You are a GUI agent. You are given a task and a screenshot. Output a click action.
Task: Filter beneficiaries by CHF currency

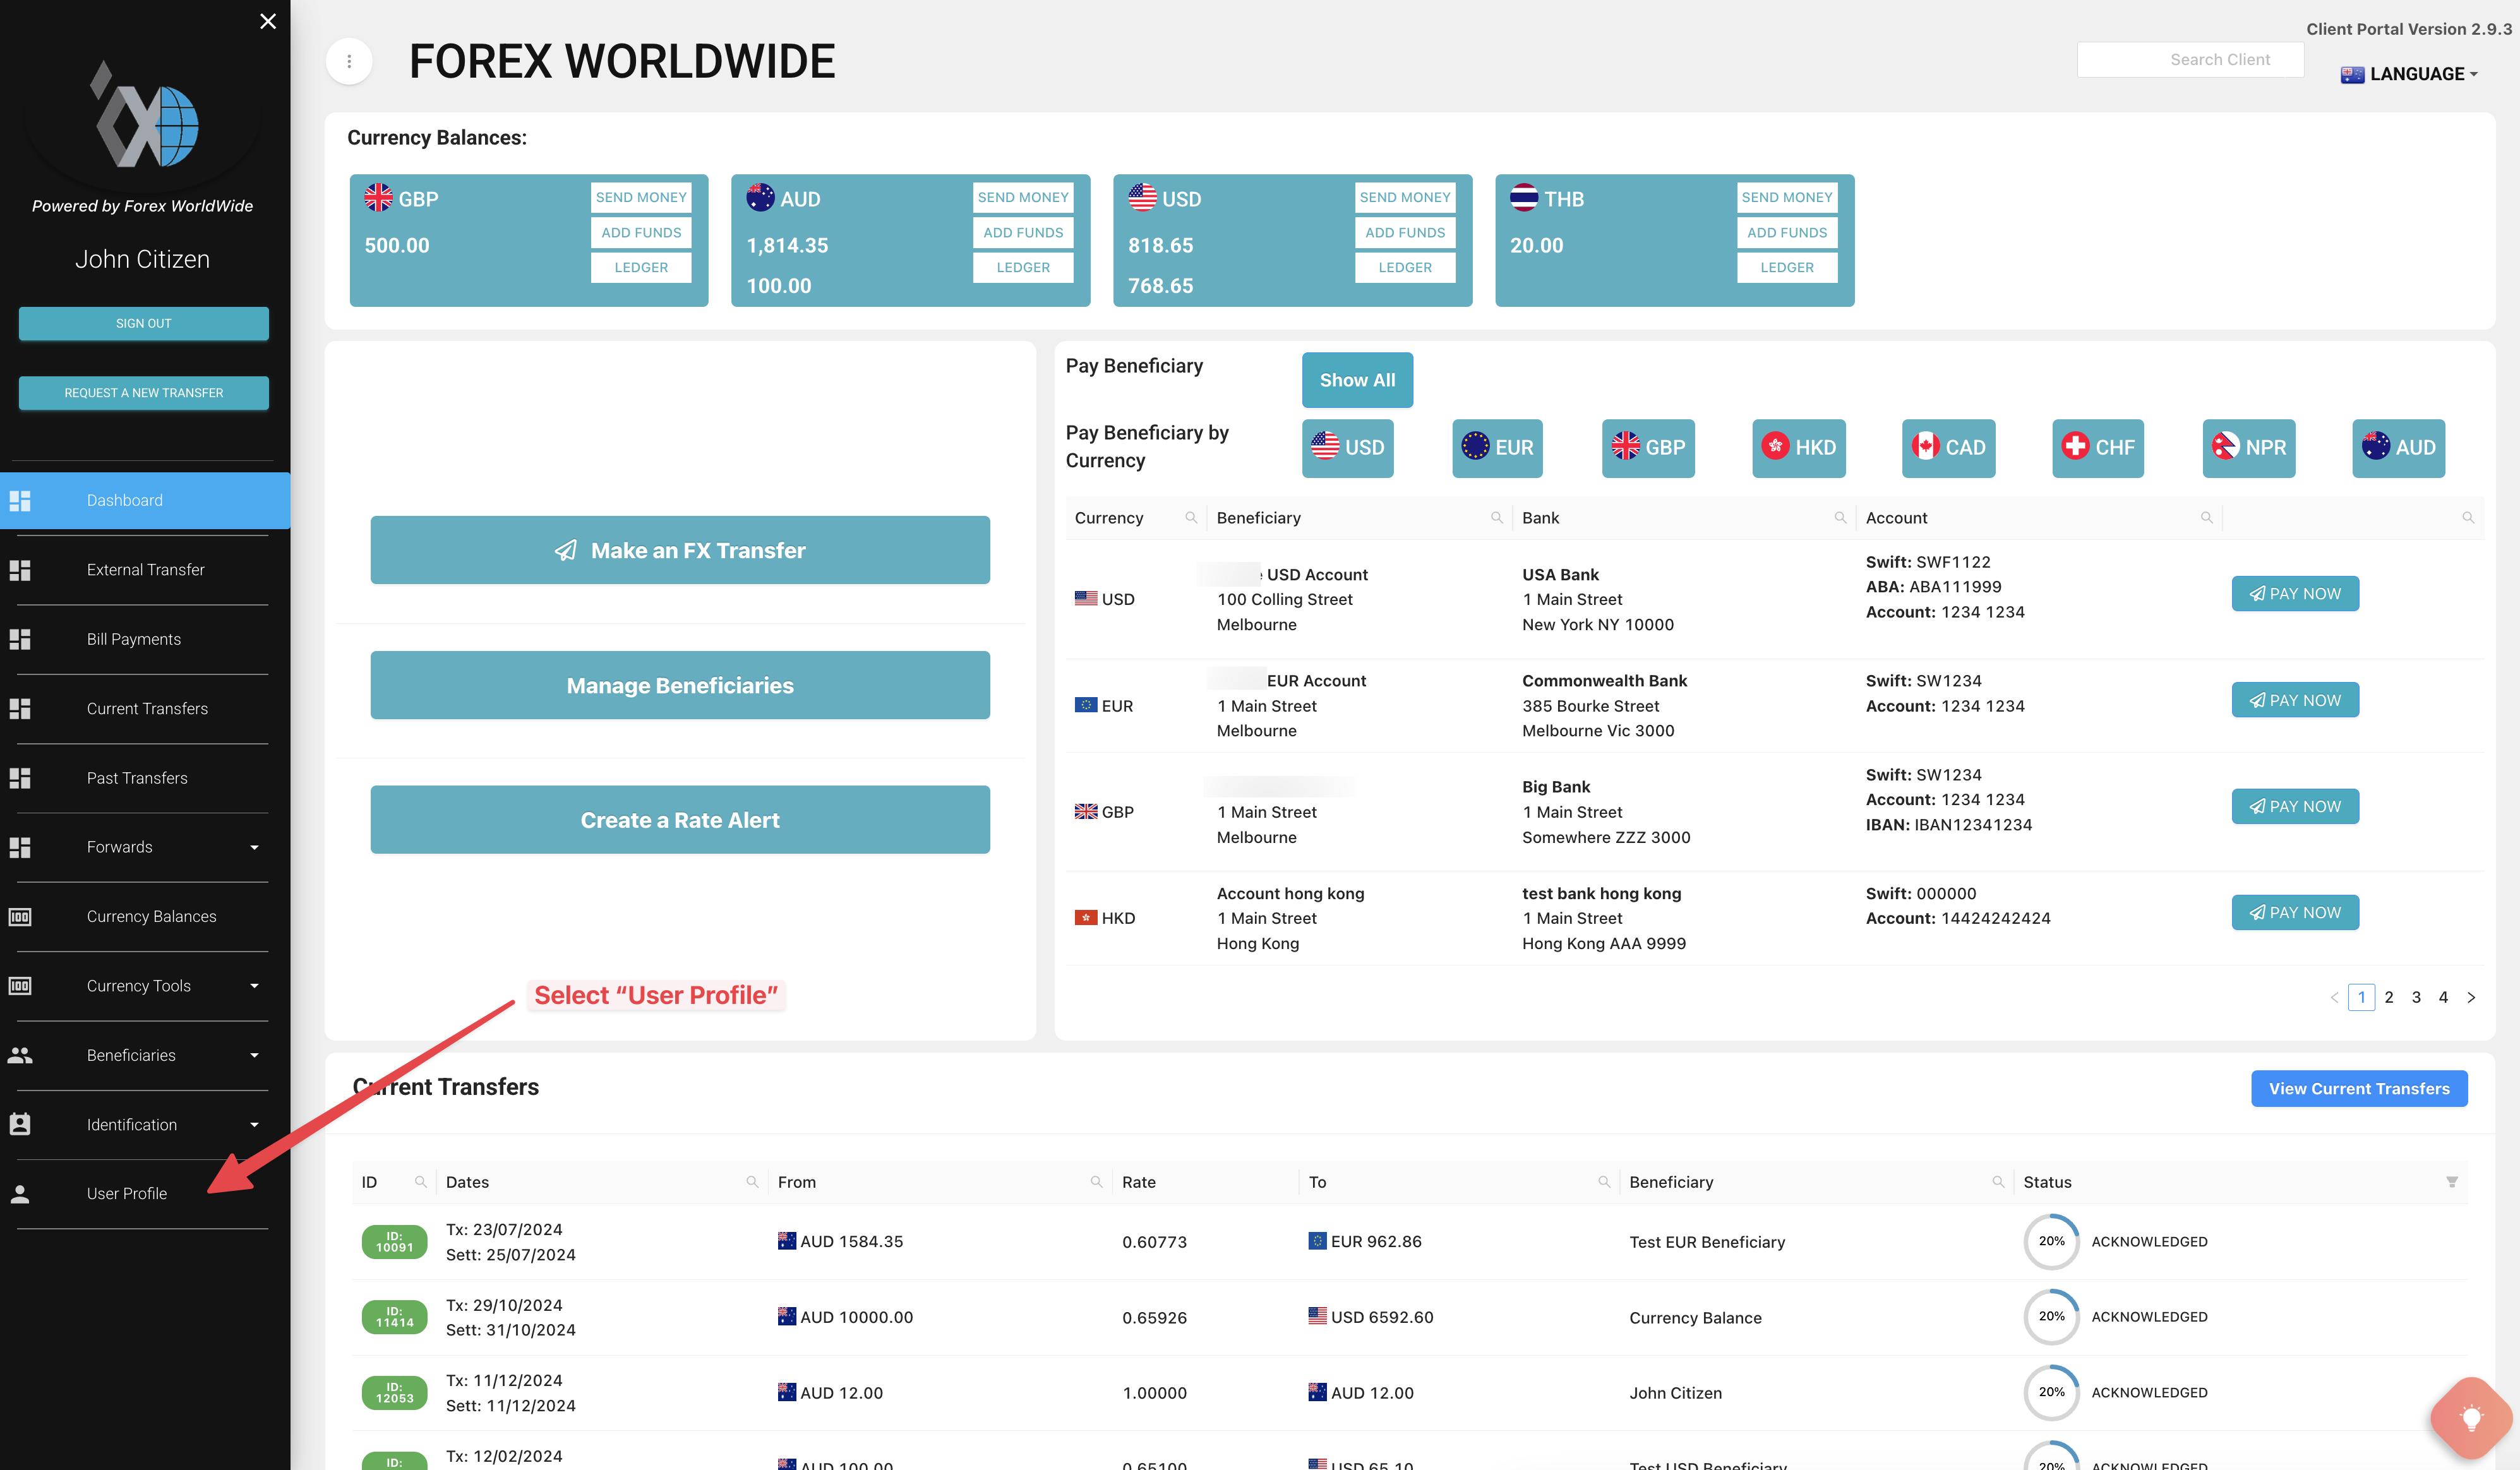coord(2098,447)
